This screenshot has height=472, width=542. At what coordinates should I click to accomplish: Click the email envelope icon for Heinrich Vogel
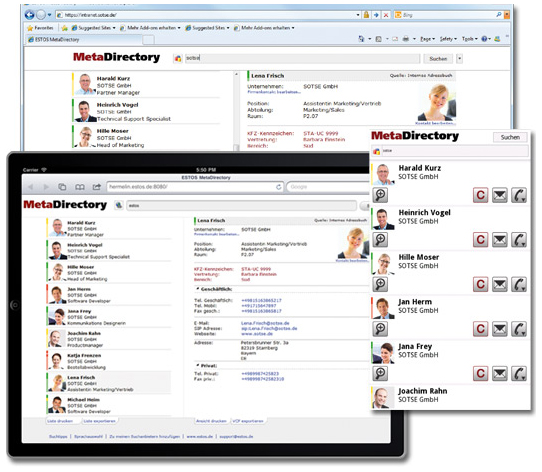[499, 240]
